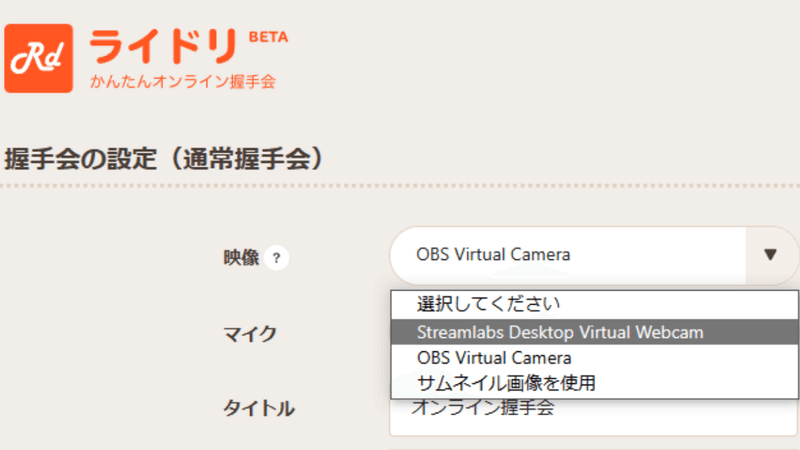Click the orange Rd logo icon
The image size is (800, 450).
click(38, 58)
